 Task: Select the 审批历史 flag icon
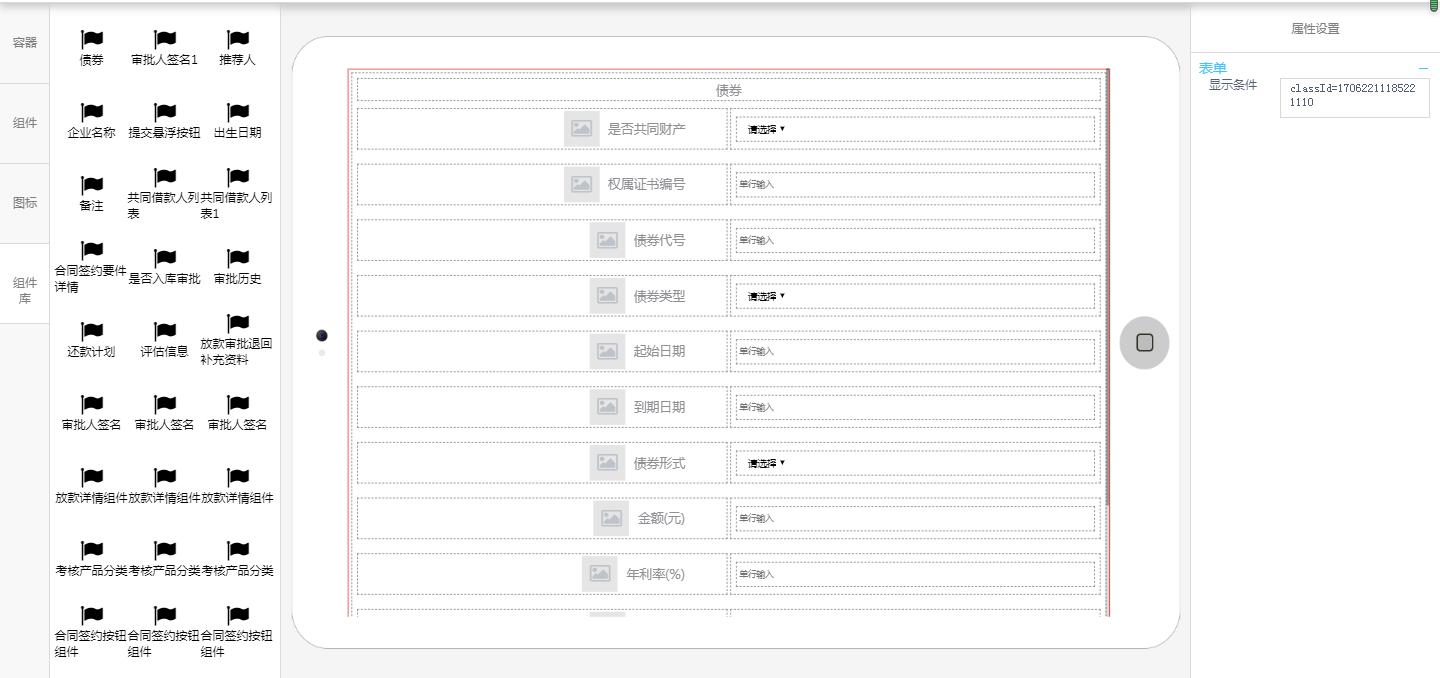(238, 258)
